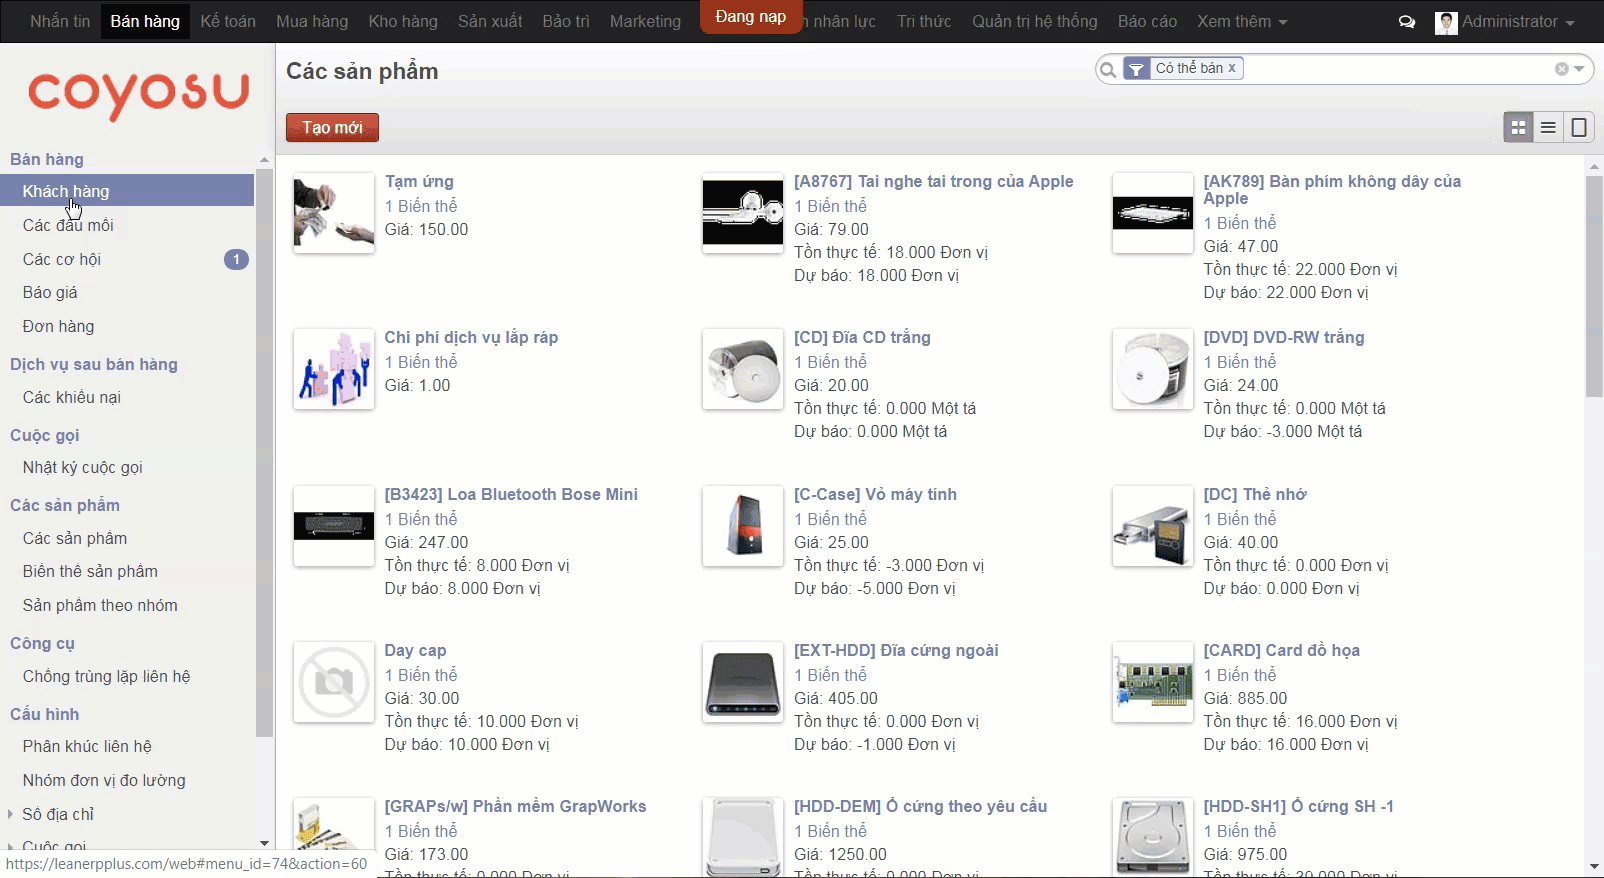Screen dimensions: 1604x878
Task: Select 'Khách hàng' in the sidebar
Action: coord(127,191)
